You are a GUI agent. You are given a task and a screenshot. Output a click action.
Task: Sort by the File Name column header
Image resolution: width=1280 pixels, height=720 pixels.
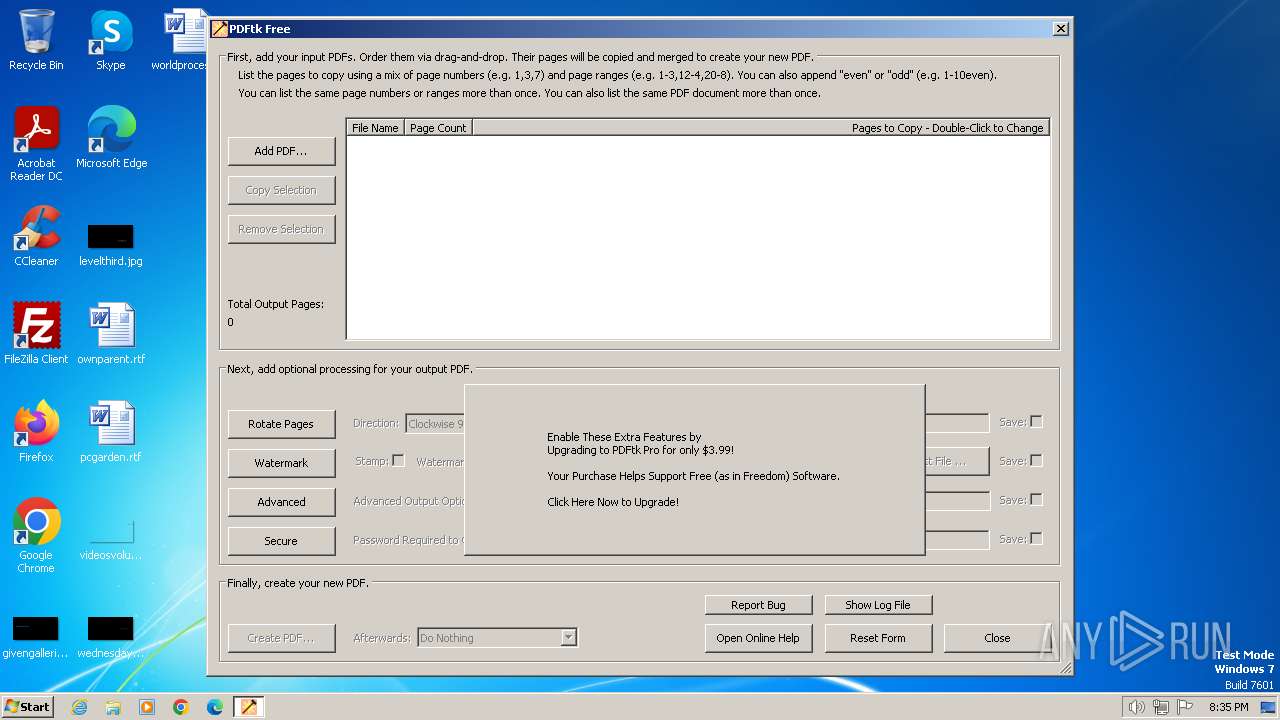(x=375, y=128)
